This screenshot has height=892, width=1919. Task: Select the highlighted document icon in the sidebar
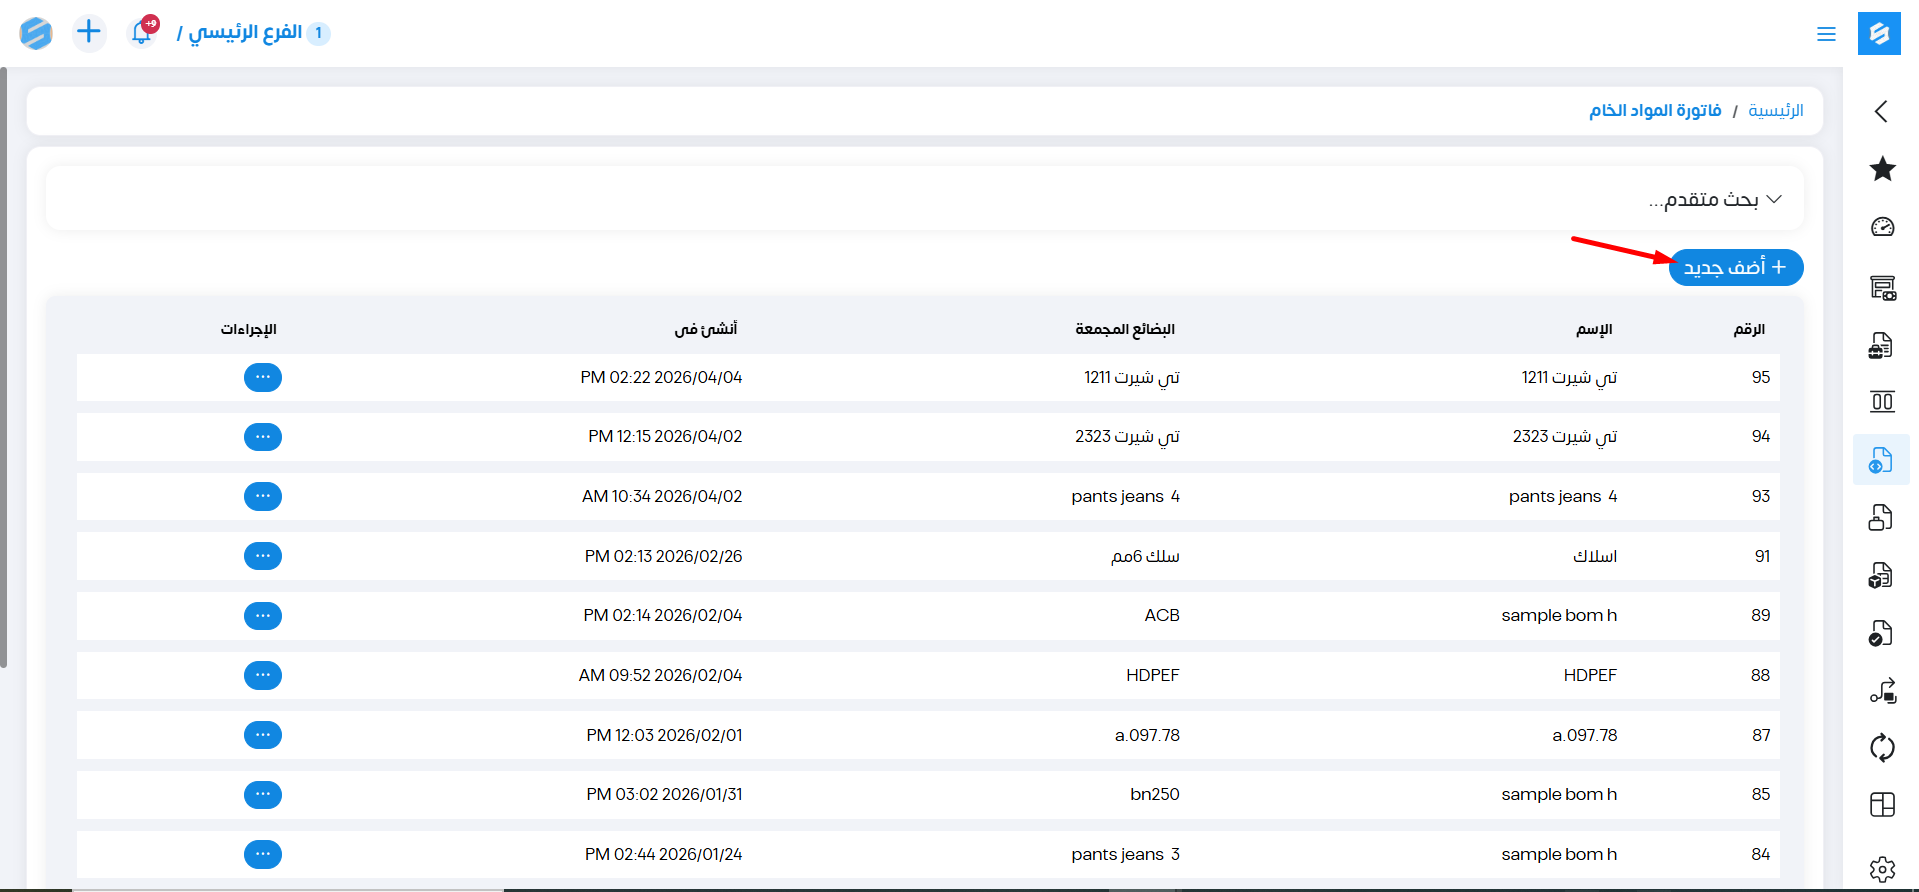pyautogui.click(x=1881, y=460)
